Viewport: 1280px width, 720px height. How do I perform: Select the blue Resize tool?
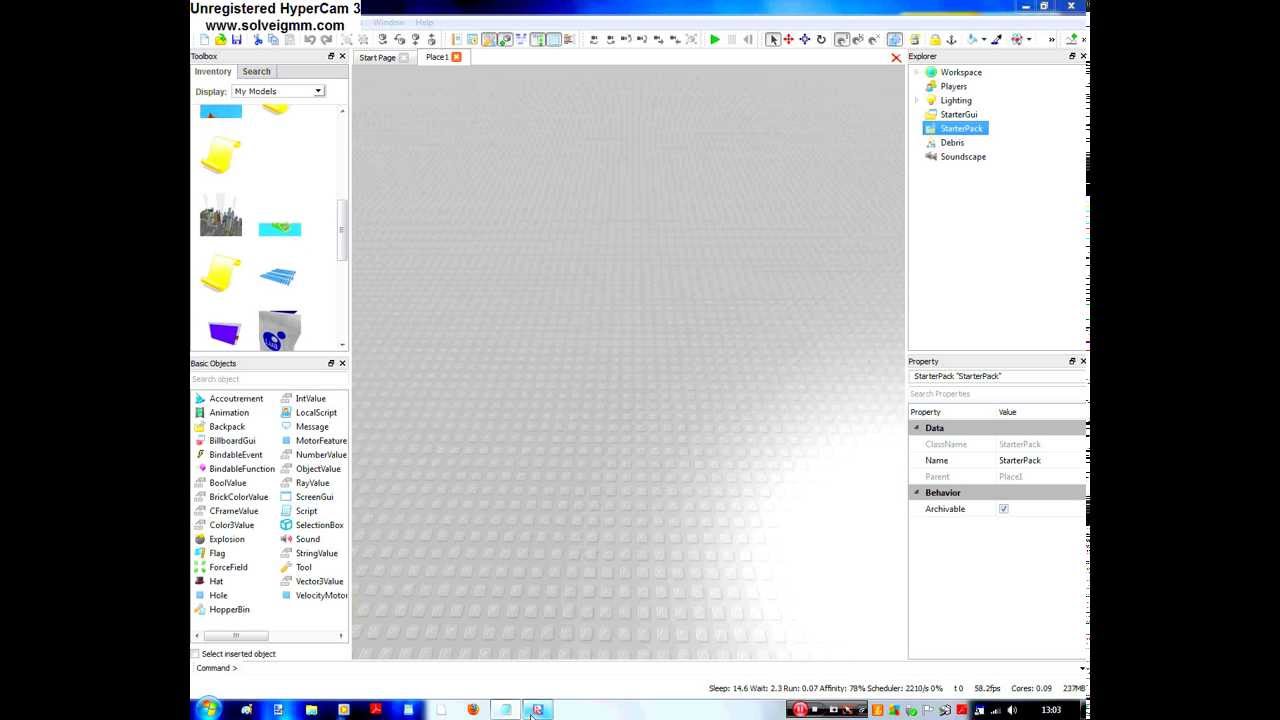805,40
